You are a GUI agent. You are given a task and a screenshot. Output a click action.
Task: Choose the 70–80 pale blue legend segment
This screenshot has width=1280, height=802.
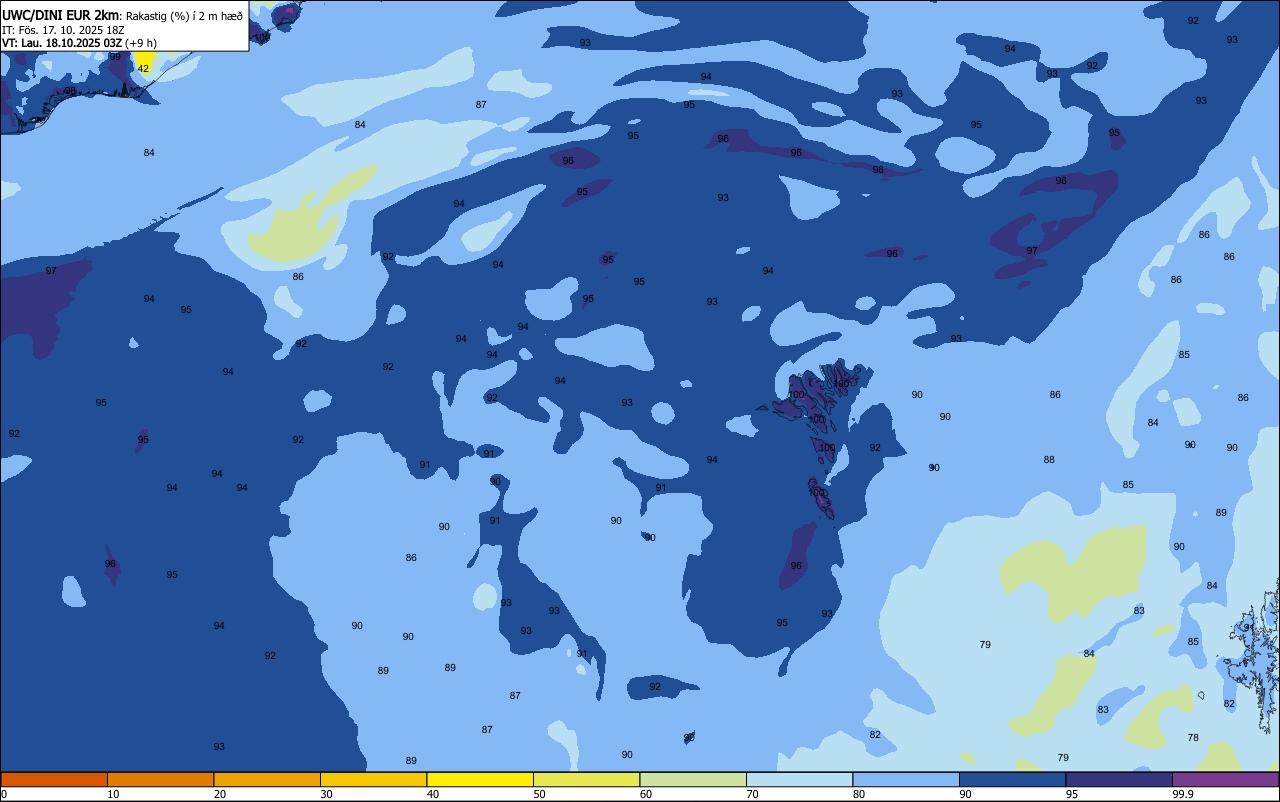click(x=799, y=779)
